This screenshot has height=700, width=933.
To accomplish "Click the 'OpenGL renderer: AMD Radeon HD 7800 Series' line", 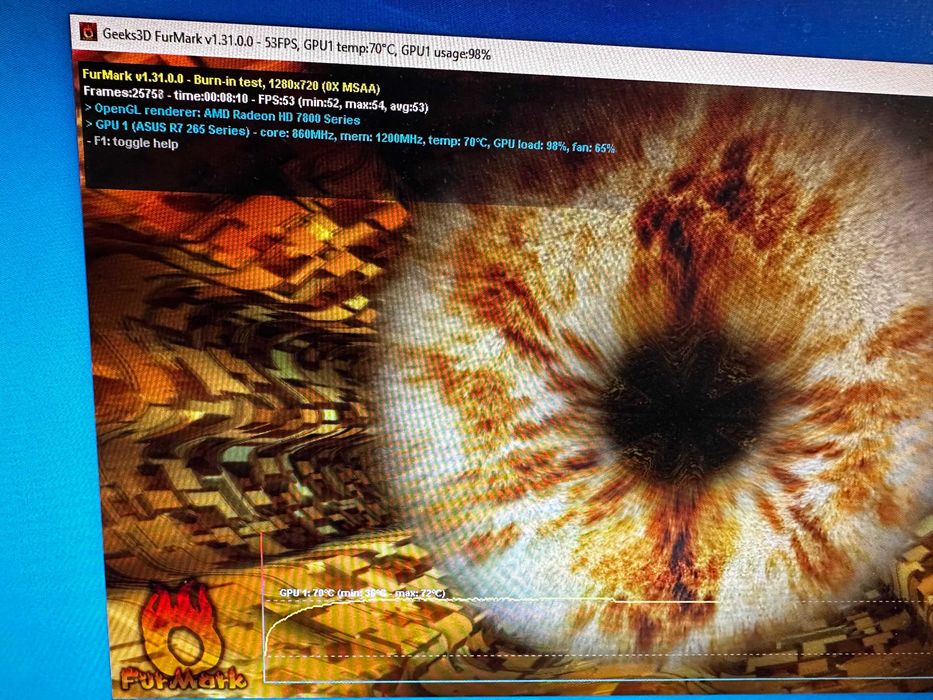I will [223, 114].
